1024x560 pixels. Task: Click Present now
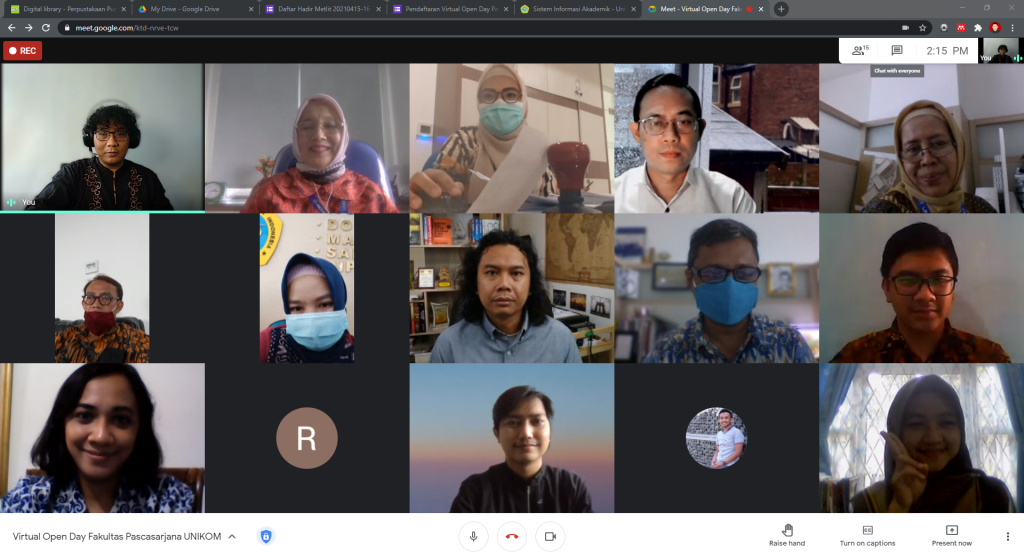(952, 535)
